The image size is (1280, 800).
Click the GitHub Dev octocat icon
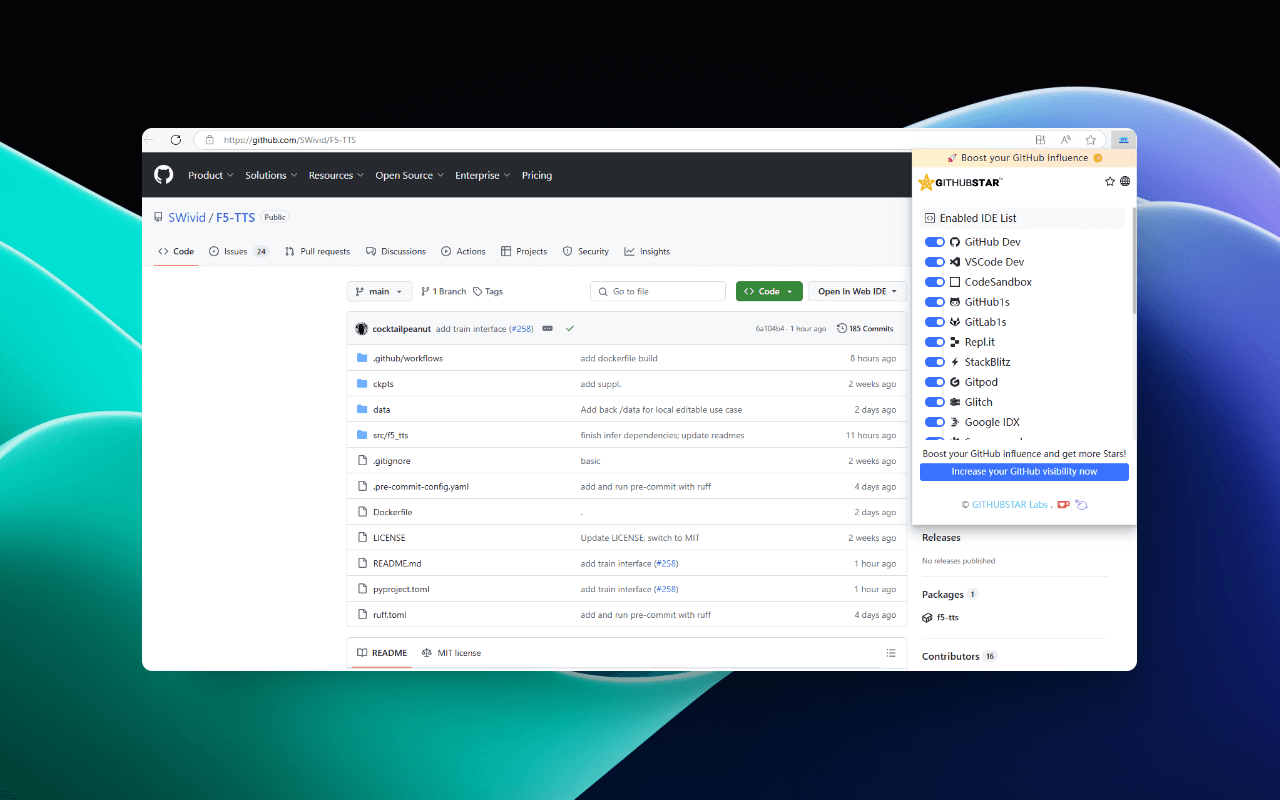coord(955,242)
